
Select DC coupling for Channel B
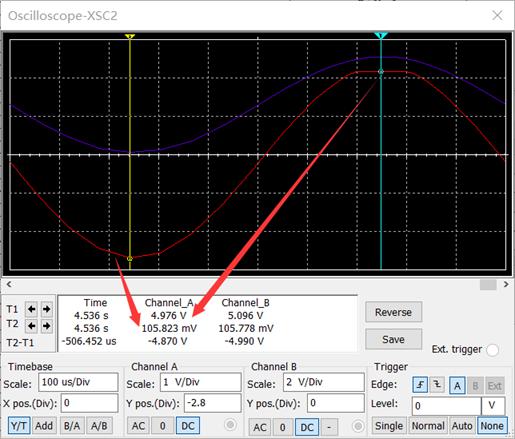(x=307, y=427)
